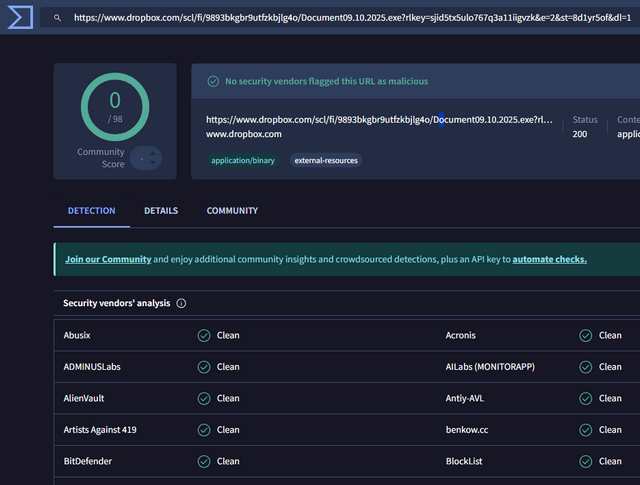Open the DETAILS tab
Viewport: 640px width, 485px height.
(161, 211)
